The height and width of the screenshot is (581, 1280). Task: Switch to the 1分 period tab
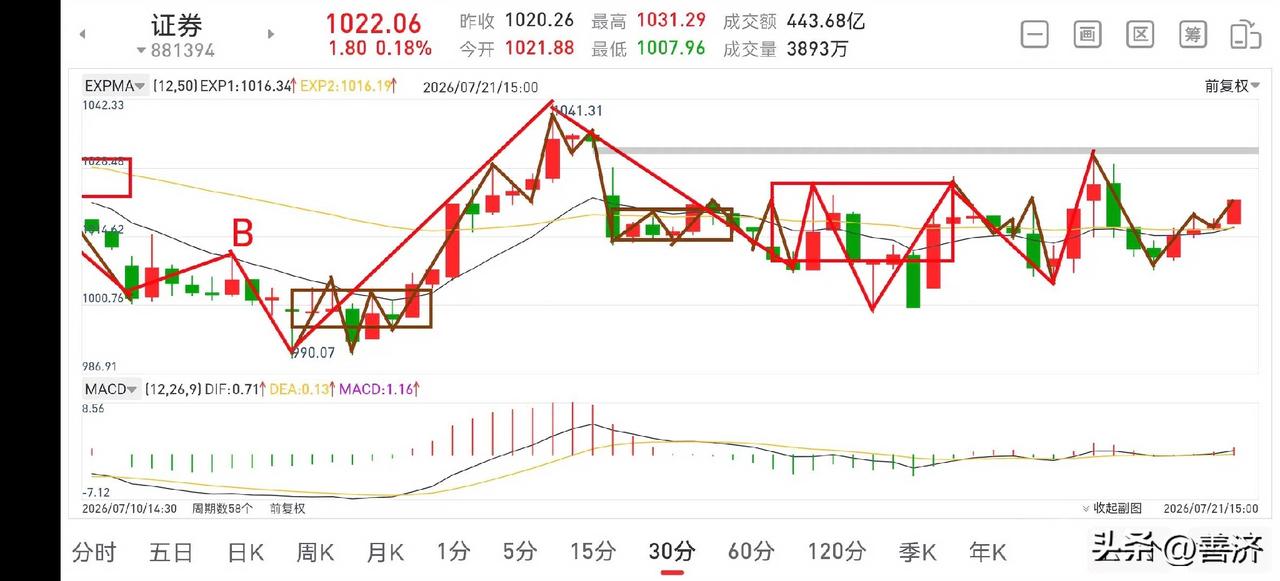pyautogui.click(x=453, y=551)
